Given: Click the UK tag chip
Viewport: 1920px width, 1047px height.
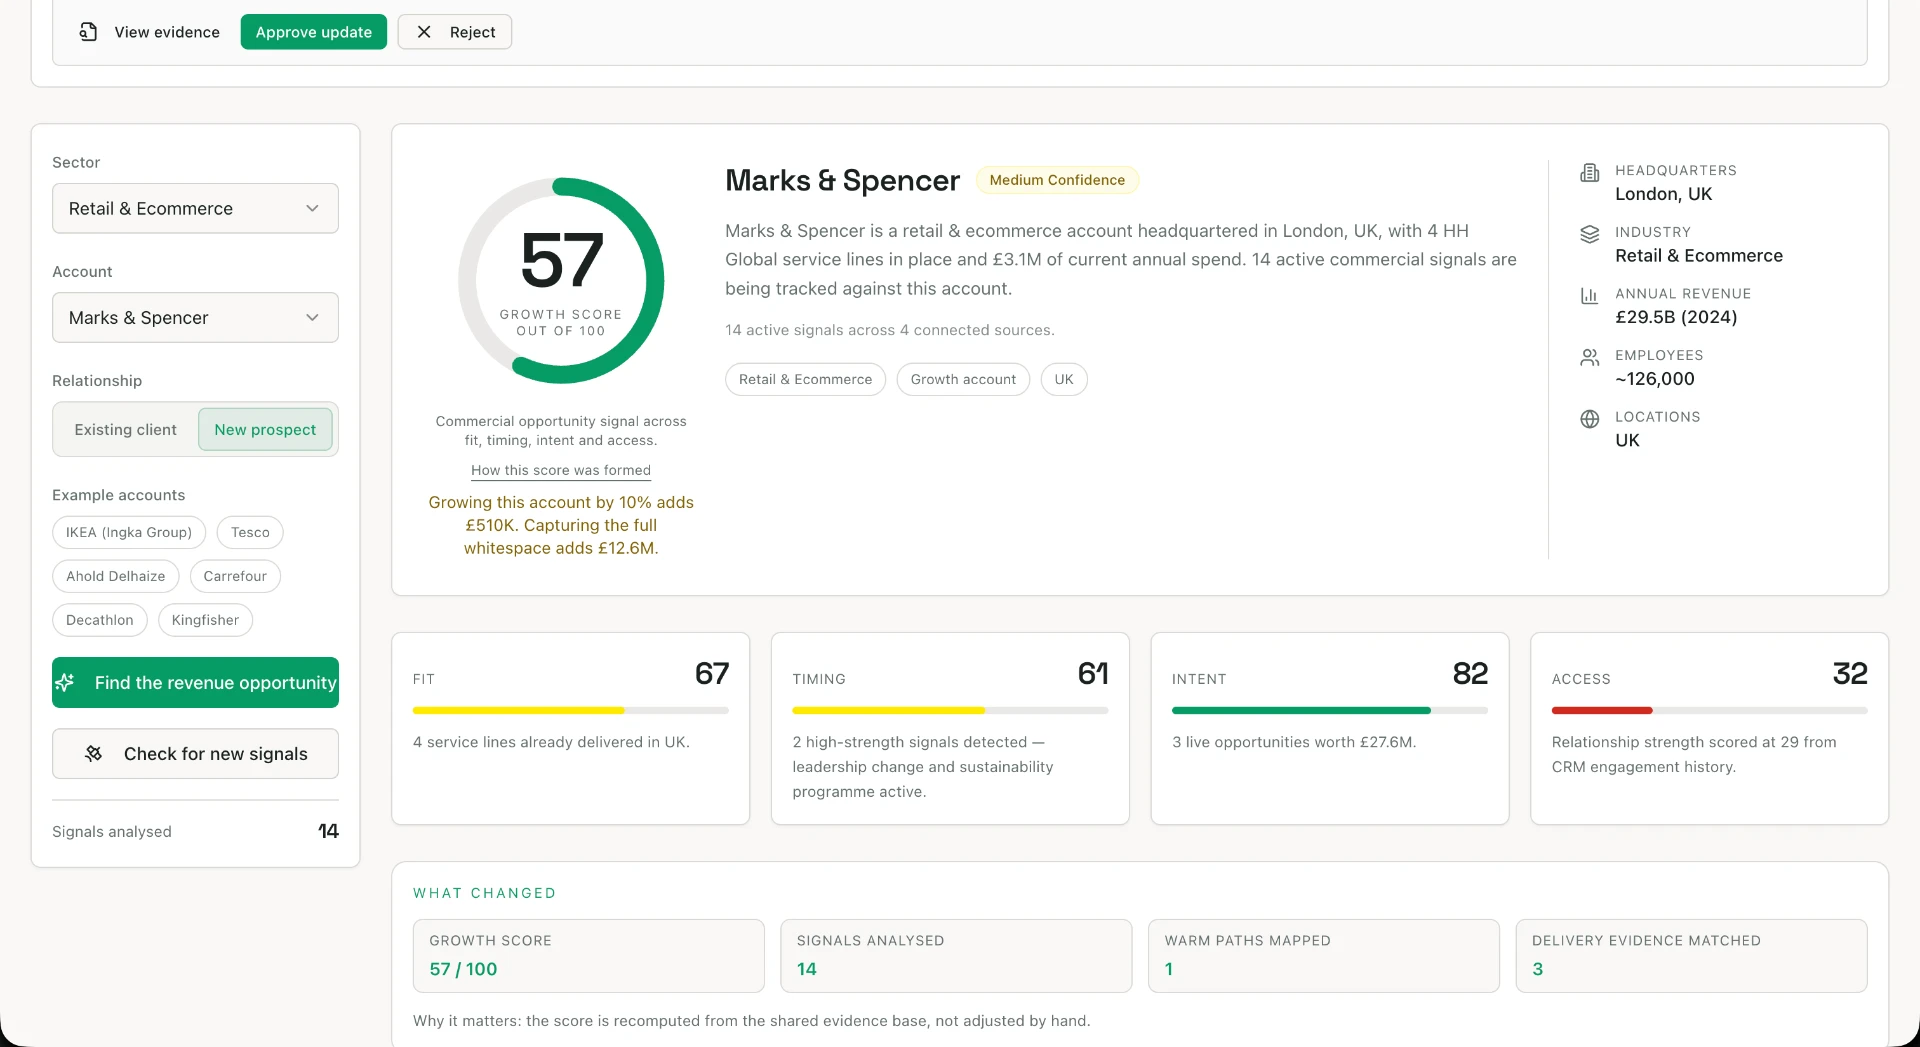Looking at the screenshot, I should click(x=1064, y=379).
